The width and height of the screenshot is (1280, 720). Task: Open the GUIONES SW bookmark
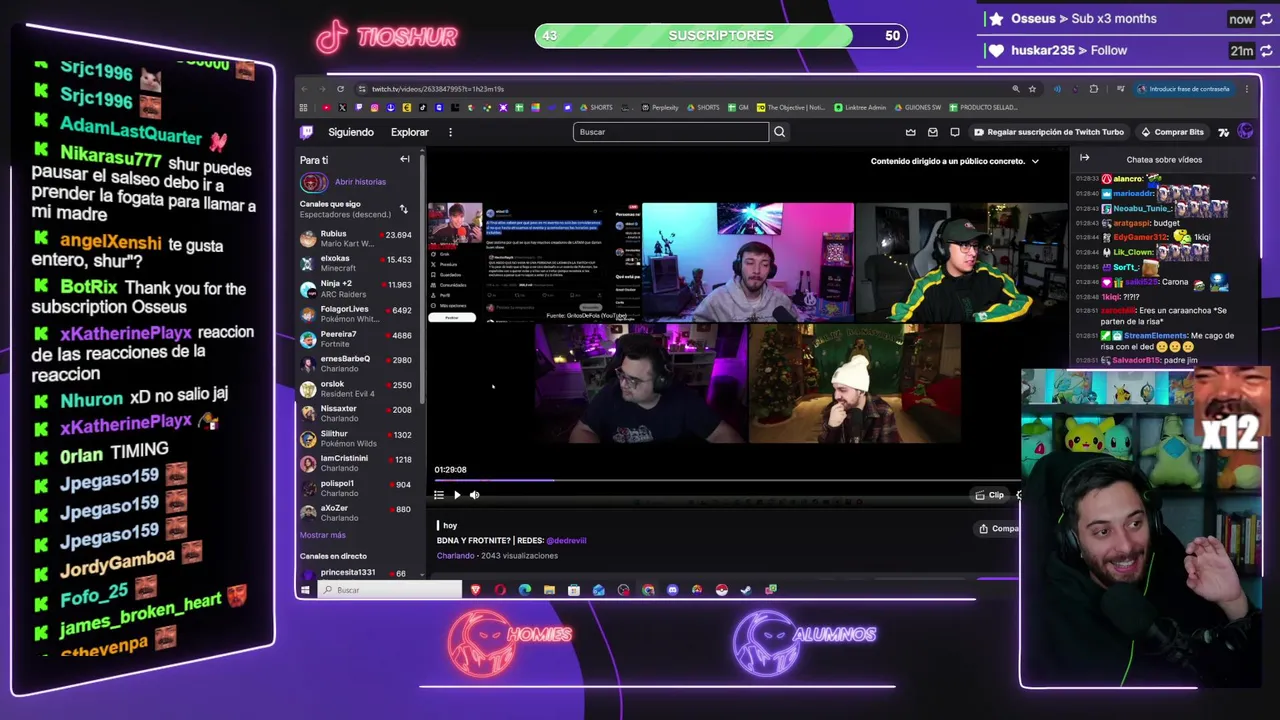click(918, 107)
